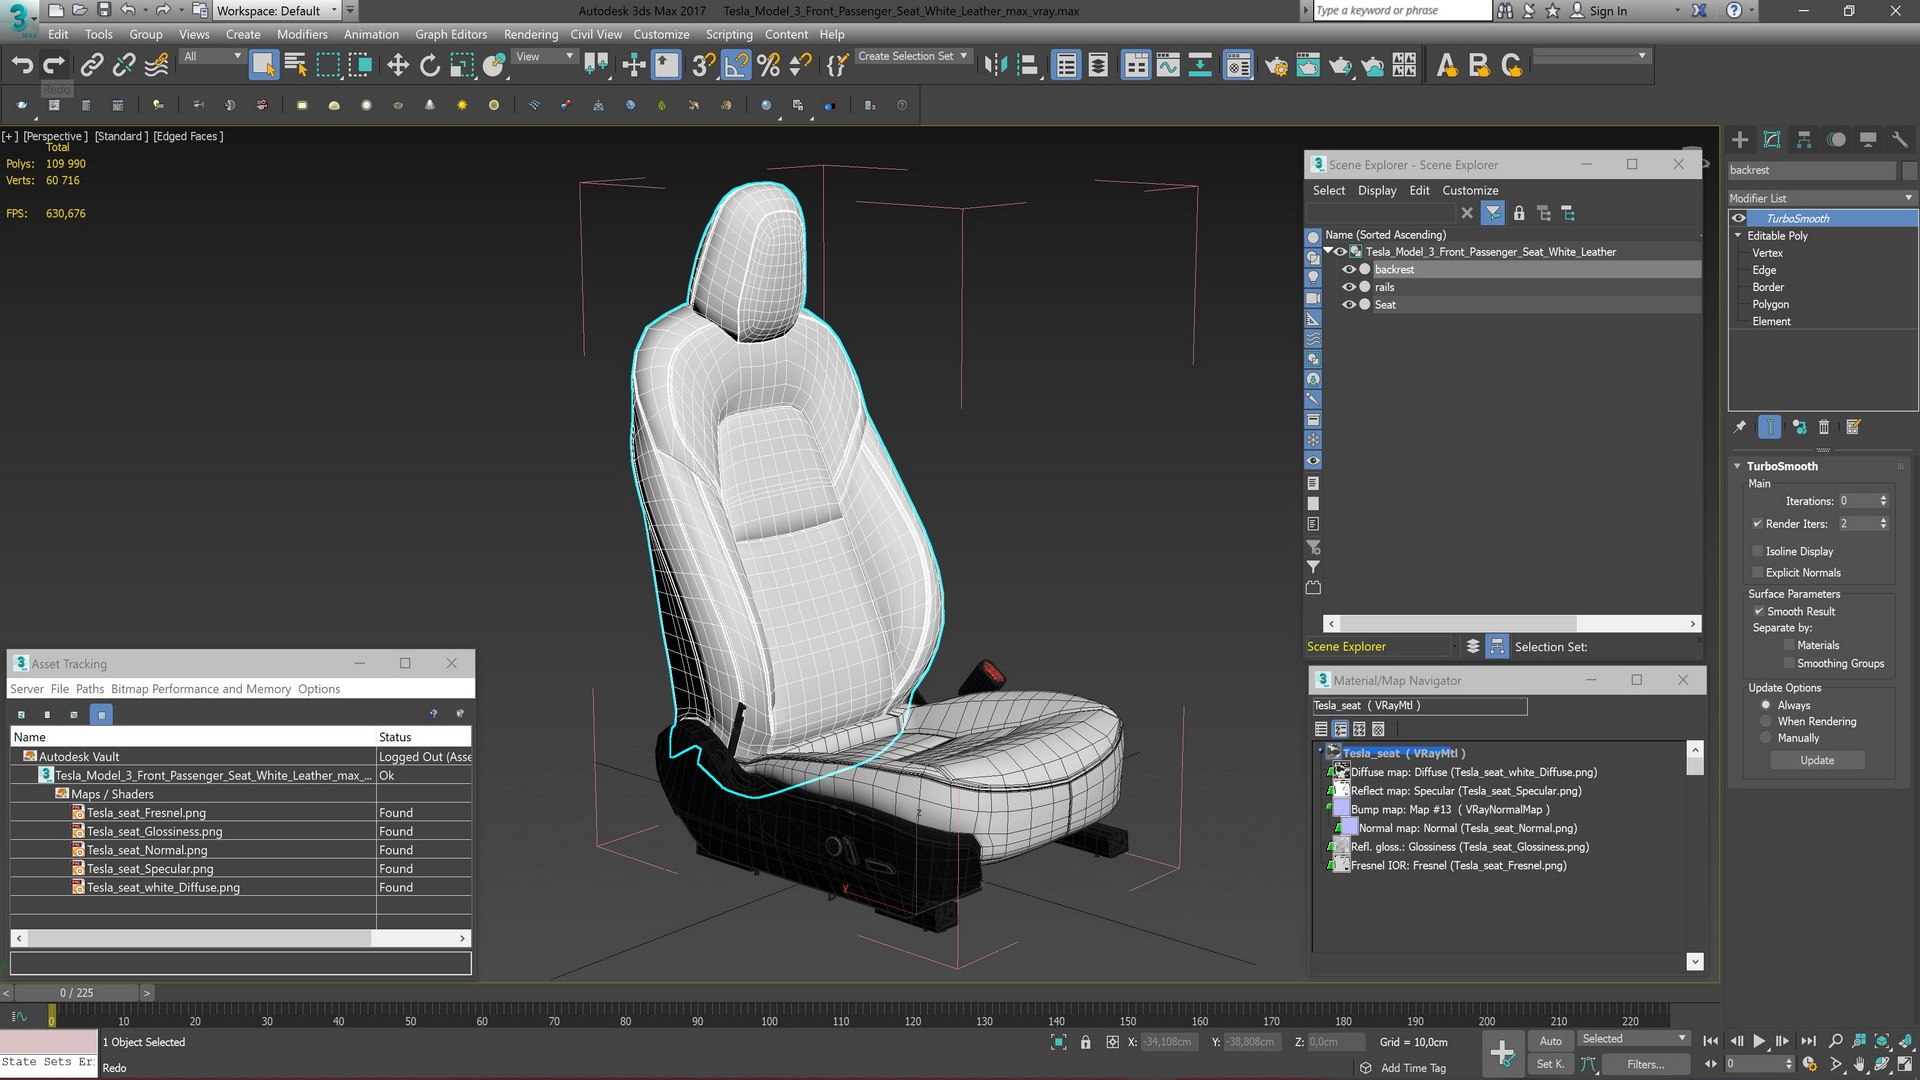Screen dimensions: 1920x1080
Task: Open the Utilities wrench panel icon
Action: (1900, 140)
